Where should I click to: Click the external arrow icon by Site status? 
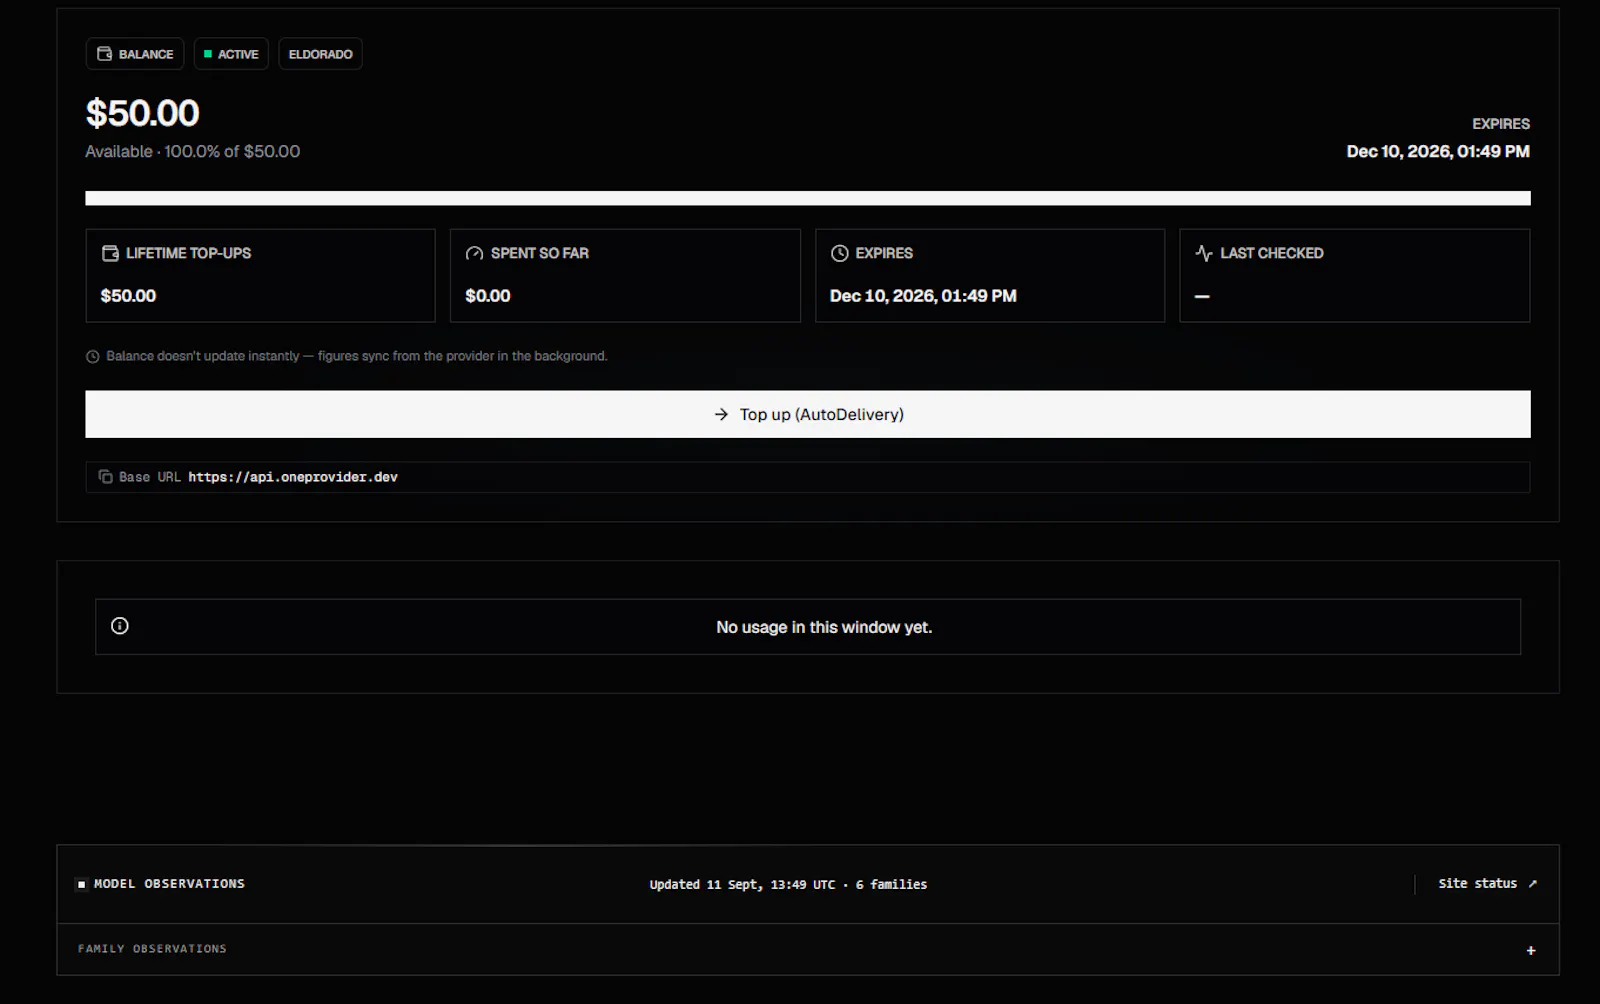point(1532,884)
